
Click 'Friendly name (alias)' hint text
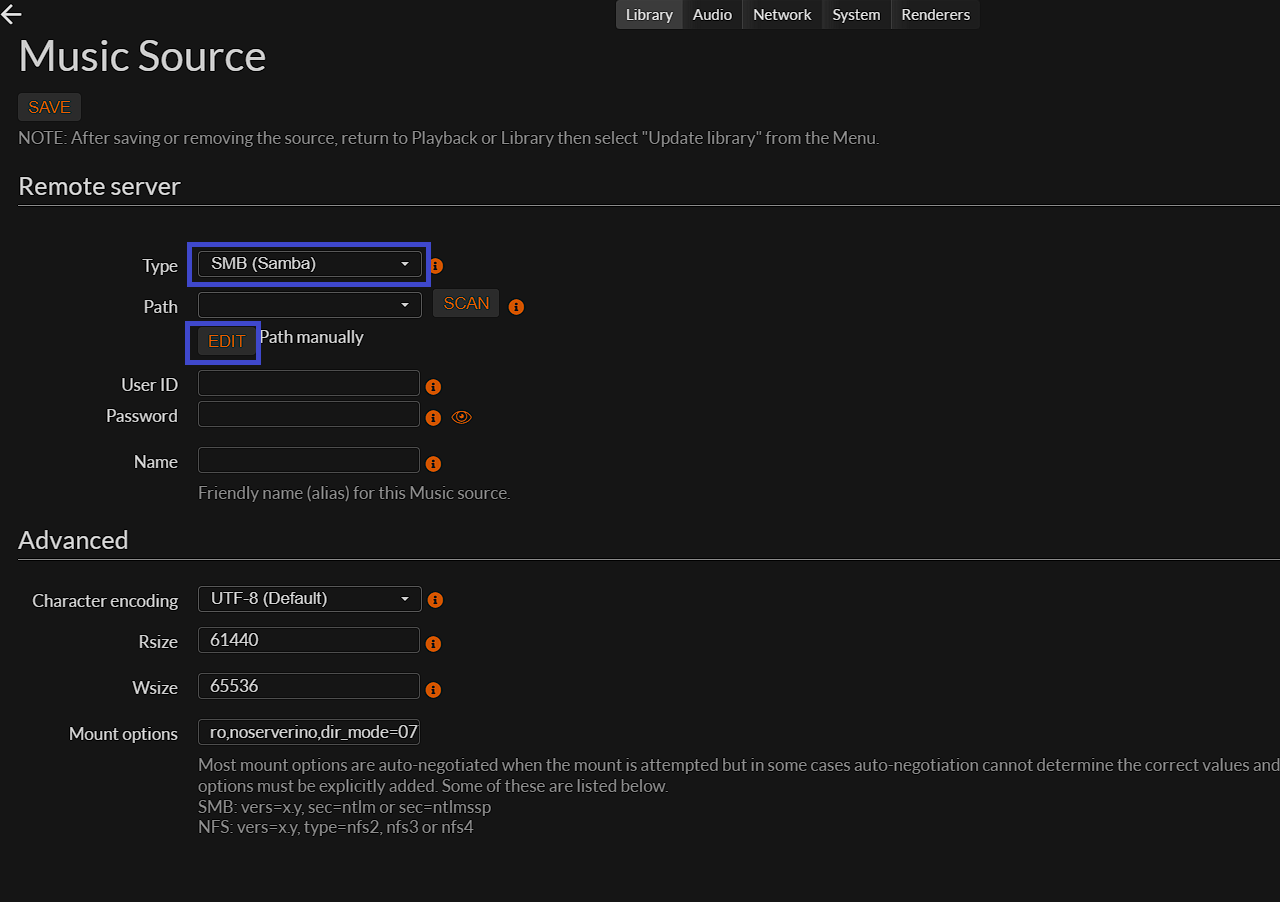click(x=354, y=493)
